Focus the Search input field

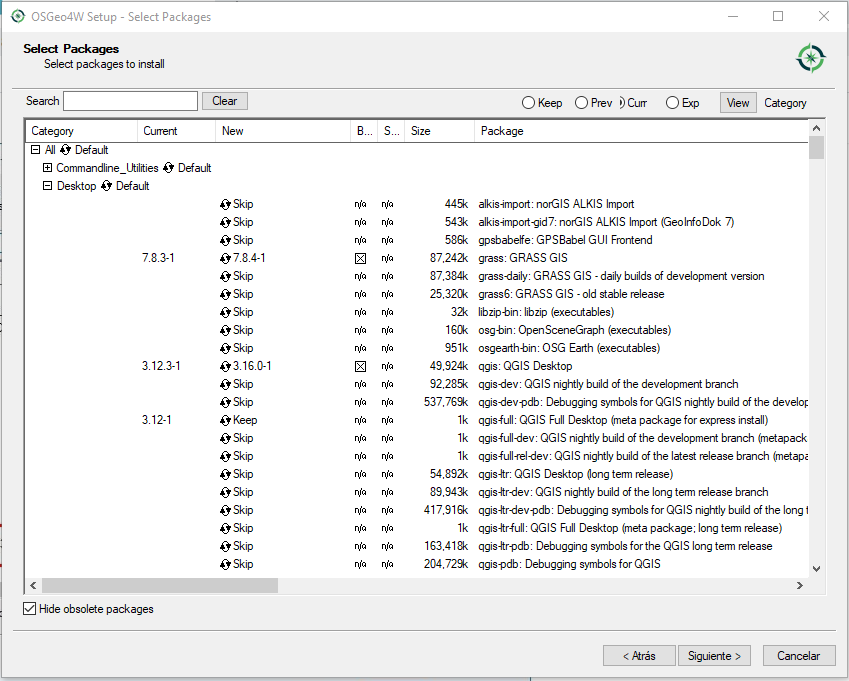130,101
